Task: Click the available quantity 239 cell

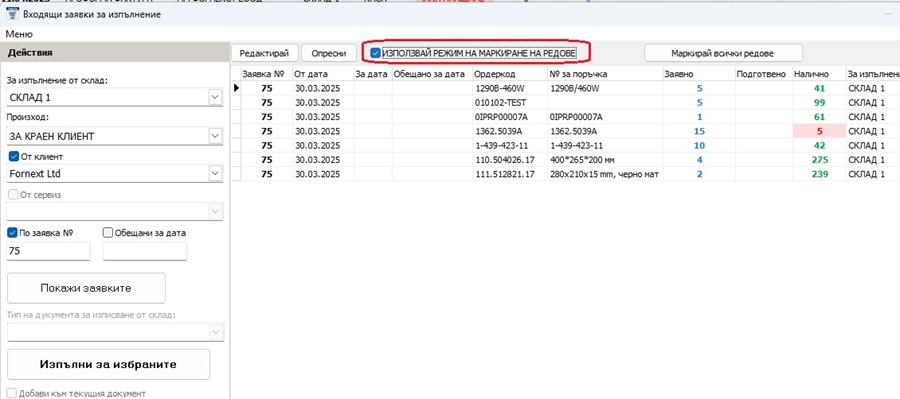Action: [818, 174]
